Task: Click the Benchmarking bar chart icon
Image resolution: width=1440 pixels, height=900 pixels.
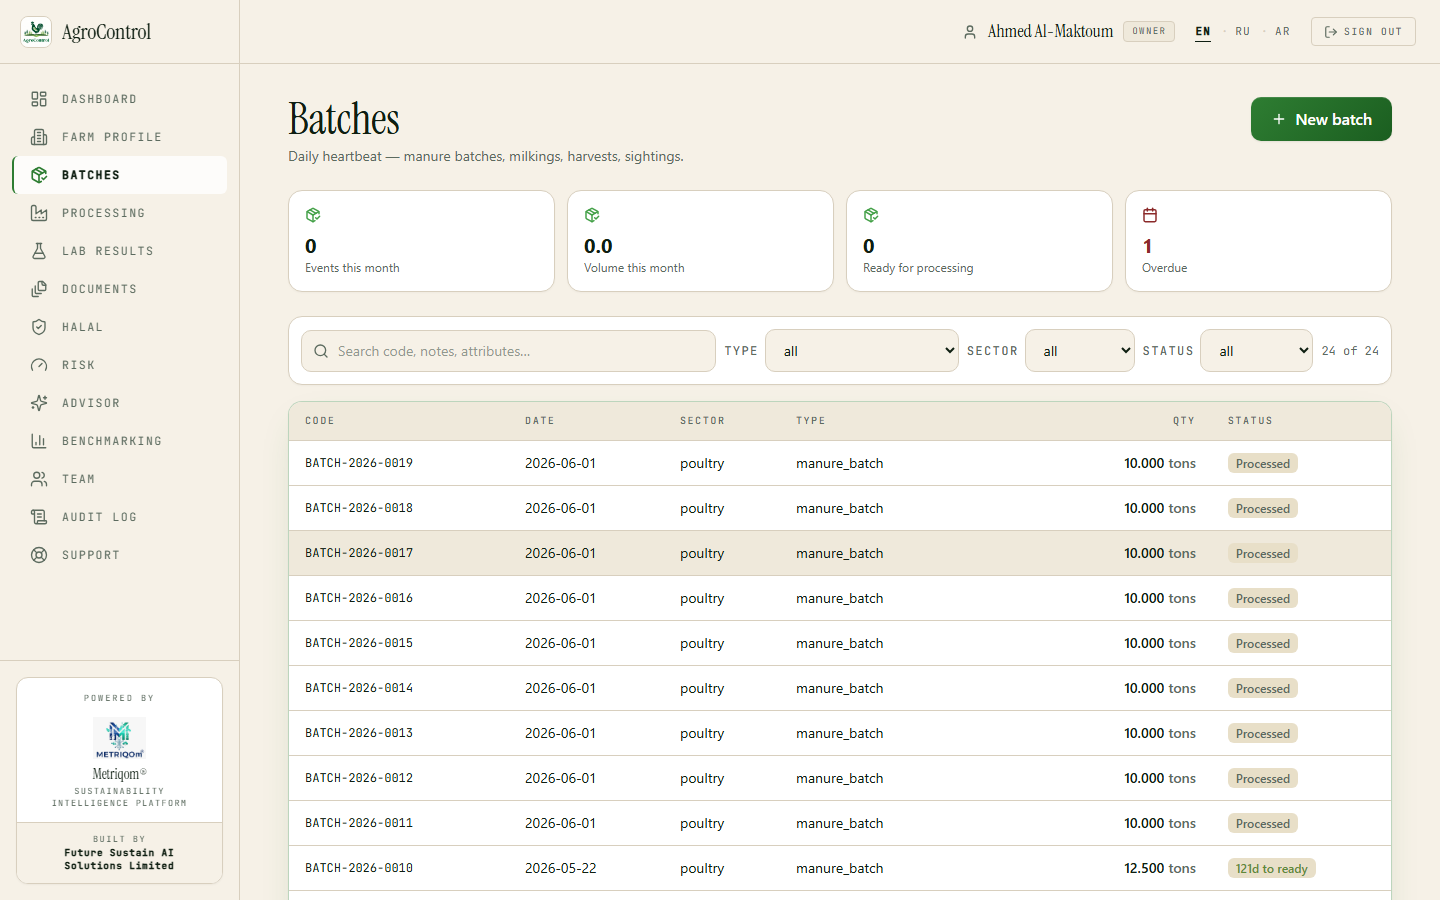Action: (x=39, y=441)
